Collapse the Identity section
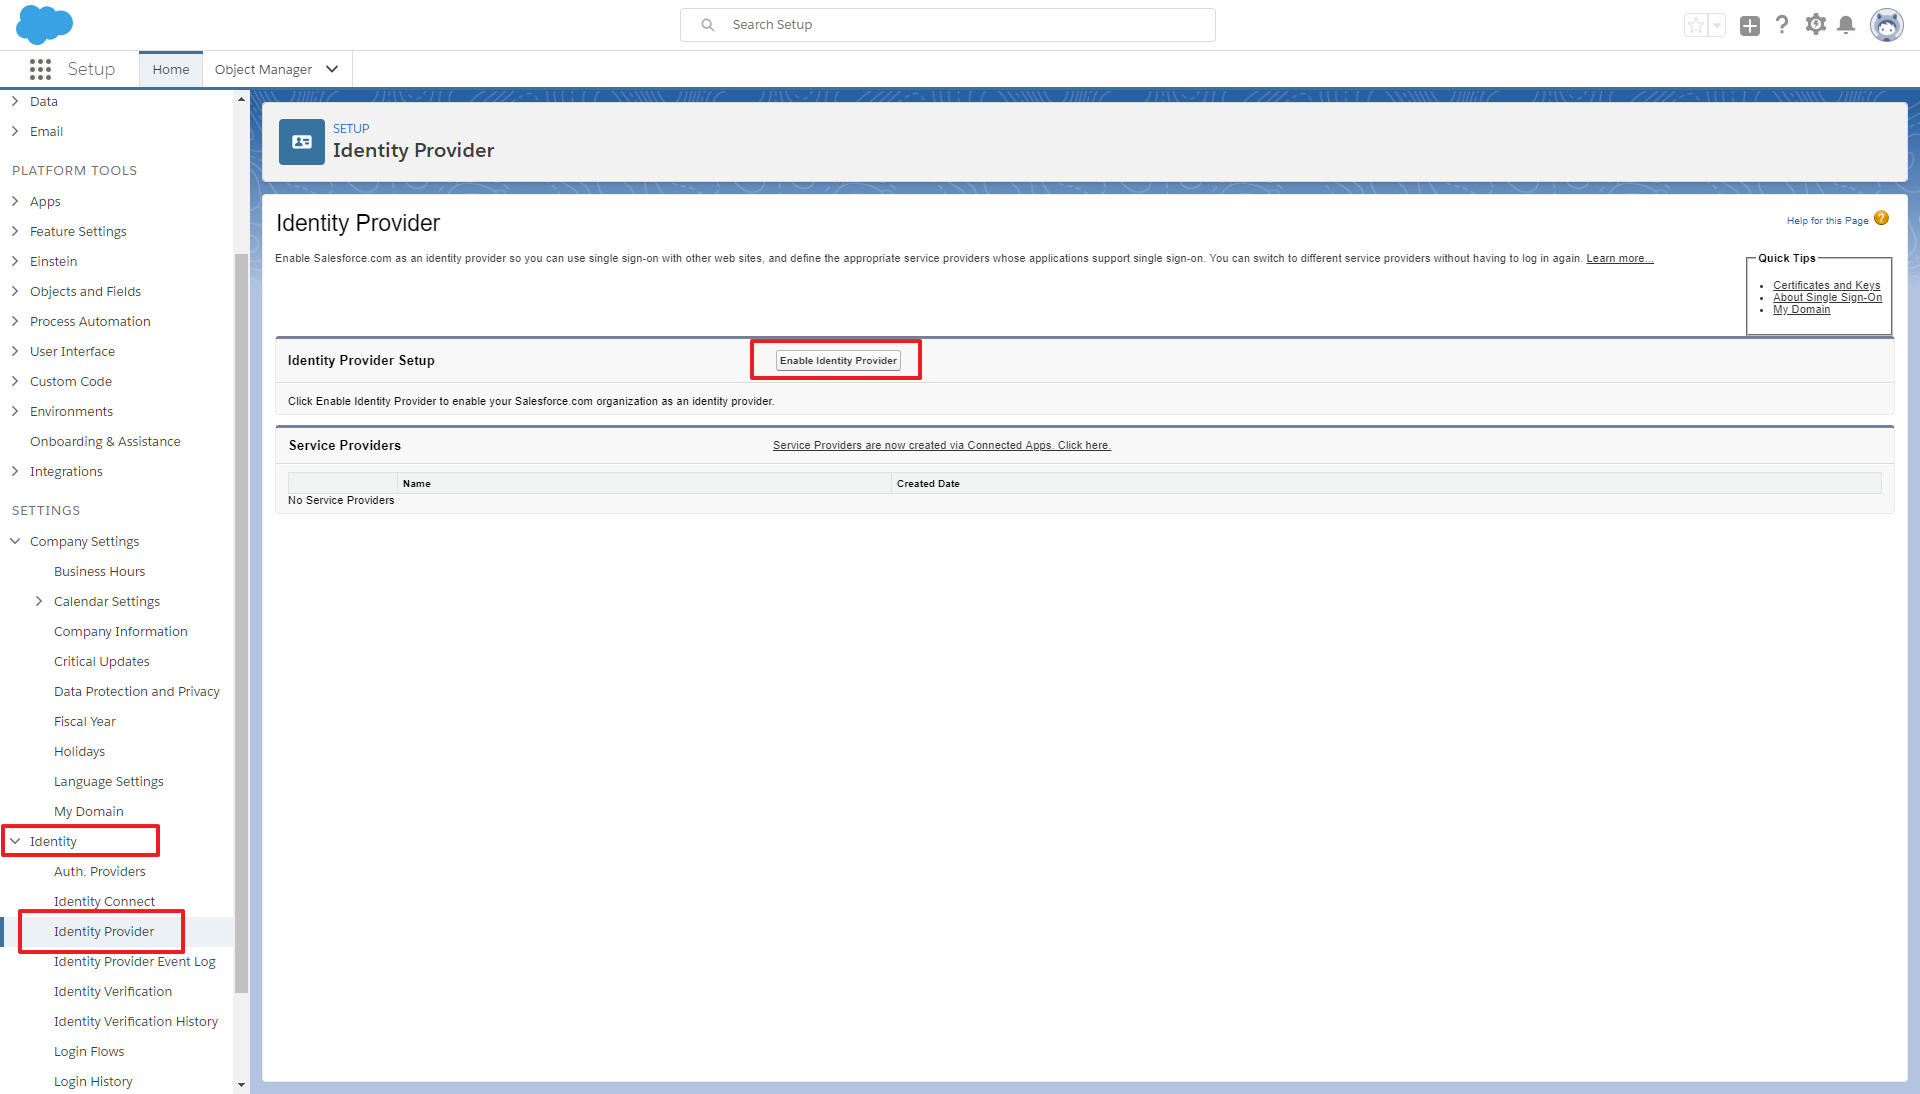 click(x=15, y=841)
